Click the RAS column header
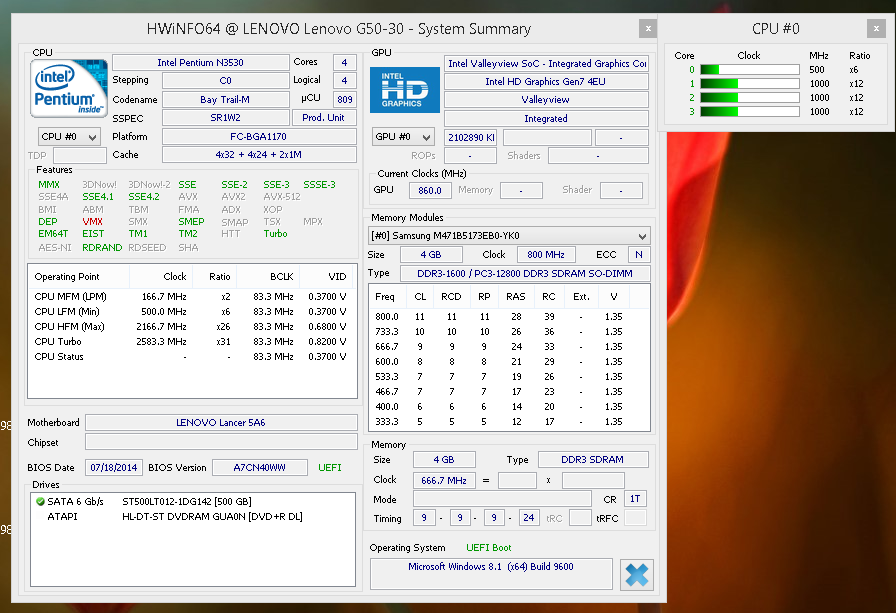 click(x=515, y=297)
